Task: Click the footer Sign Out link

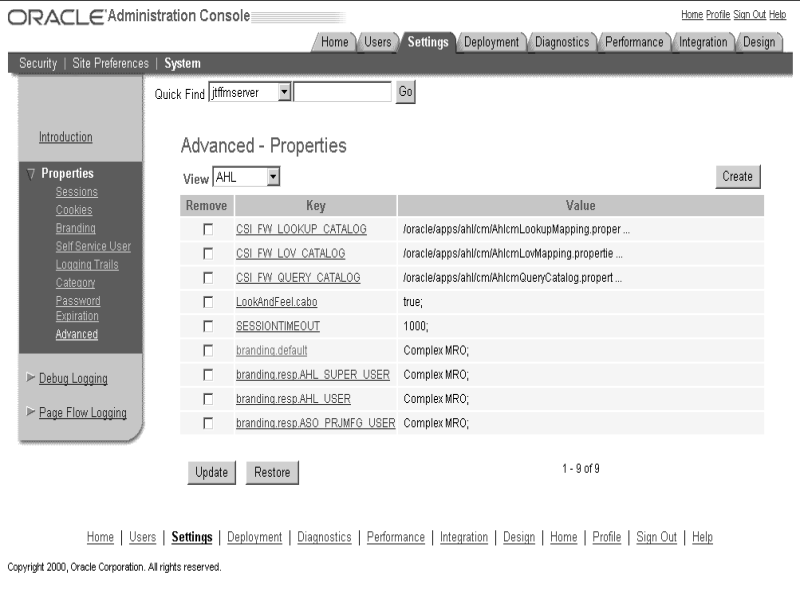Action: pos(656,537)
